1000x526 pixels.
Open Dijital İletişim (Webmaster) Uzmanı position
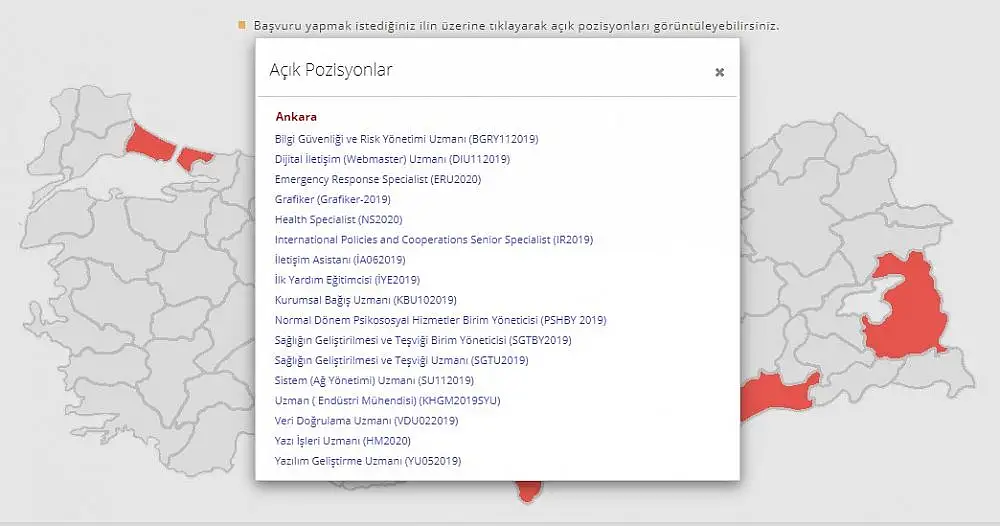click(392, 159)
